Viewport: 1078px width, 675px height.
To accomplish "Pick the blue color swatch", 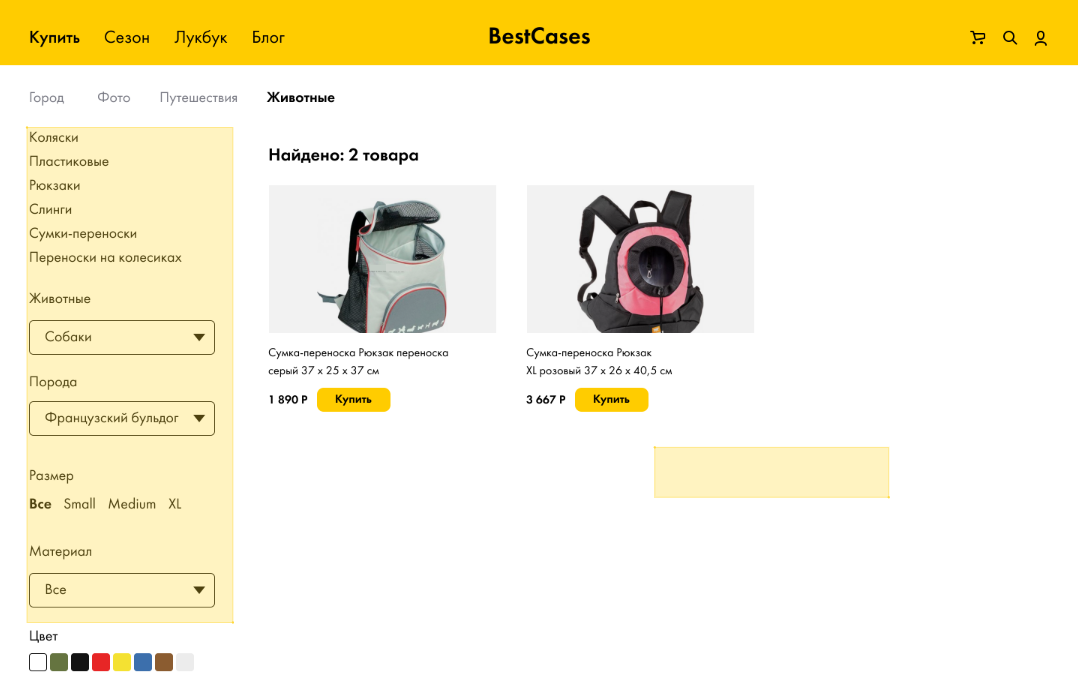I will [143, 662].
